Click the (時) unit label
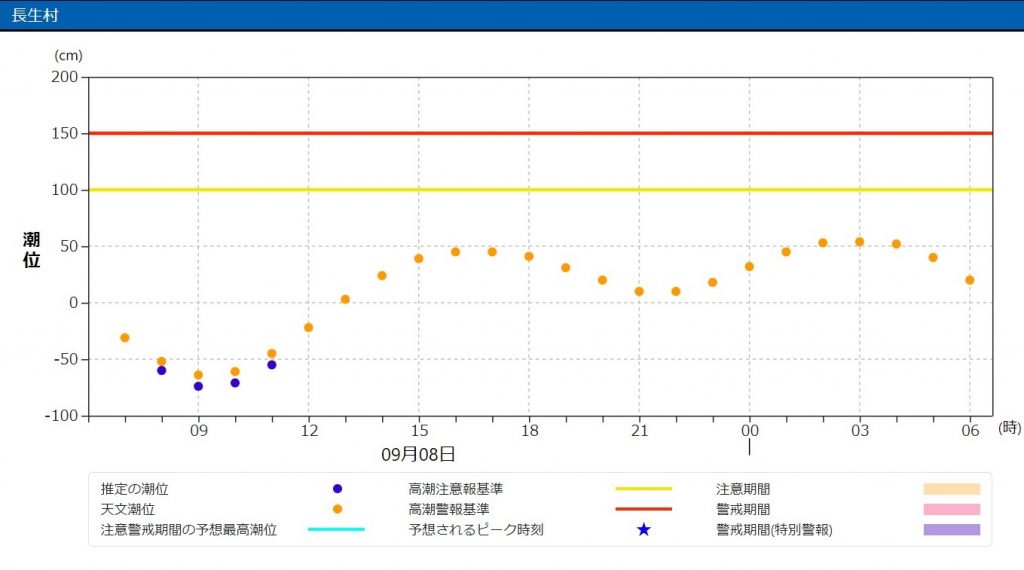This screenshot has width=1024, height=570. click(1010, 428)
